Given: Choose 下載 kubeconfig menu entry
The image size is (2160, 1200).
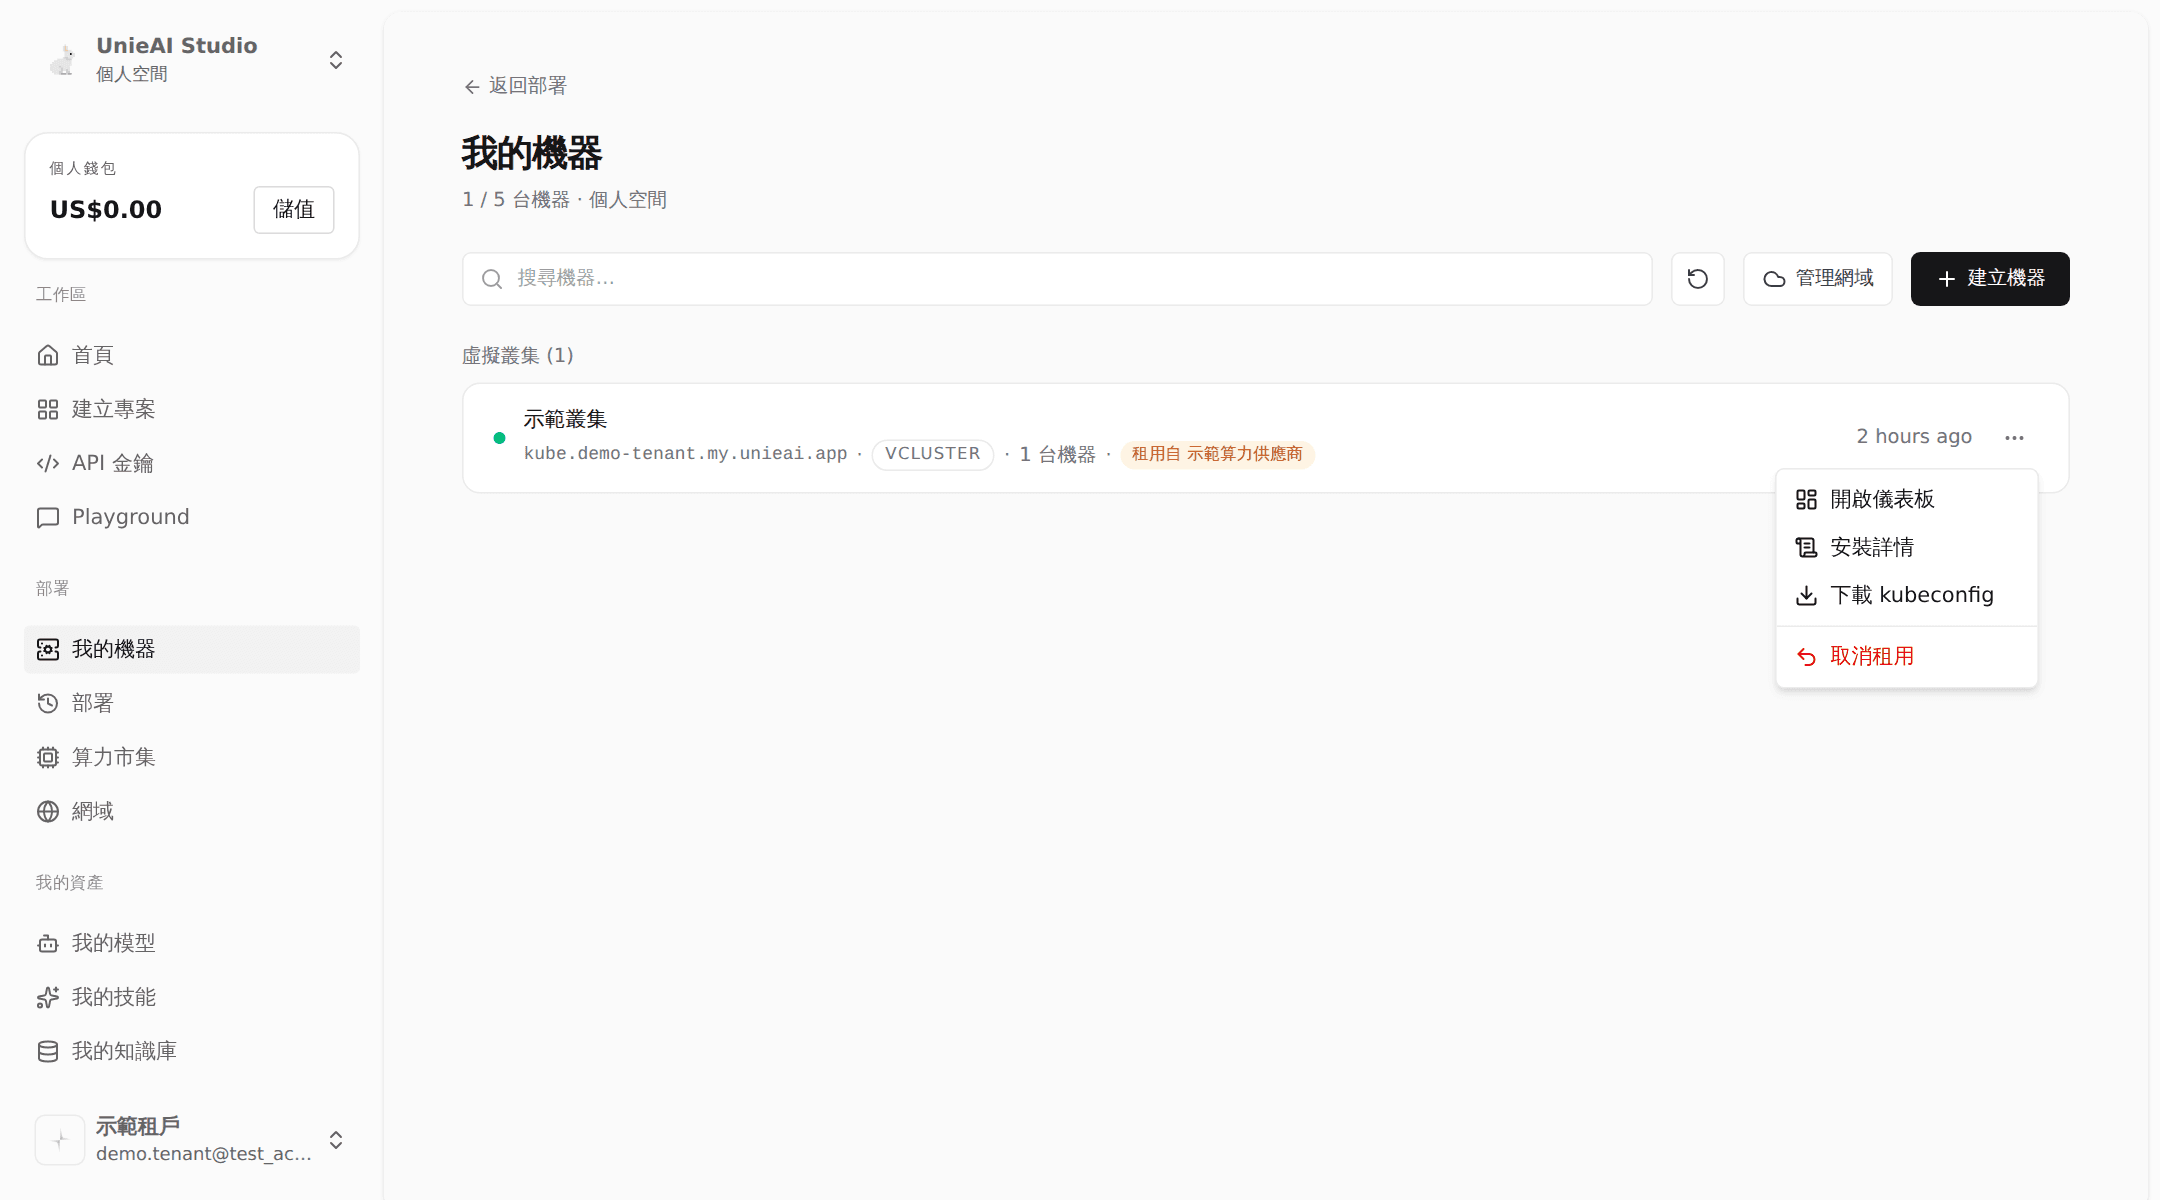Looking at the screenshot, I should (x=1906, y=595).
